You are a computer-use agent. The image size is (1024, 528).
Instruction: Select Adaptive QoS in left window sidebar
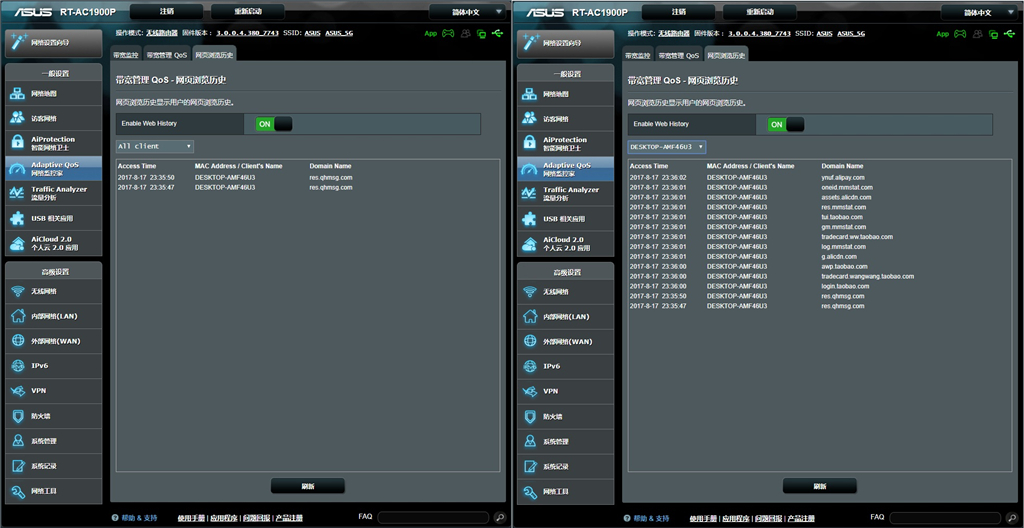[x=54, y=169]
